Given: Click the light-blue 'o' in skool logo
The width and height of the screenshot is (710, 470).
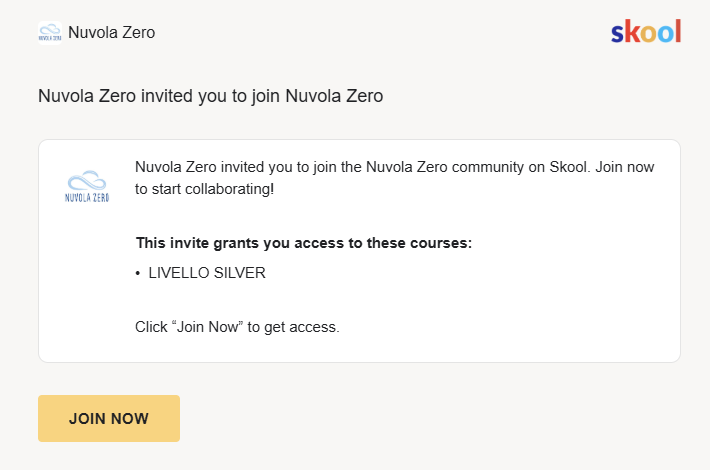Looking at the screenshot, I should [x=666, y=34].
